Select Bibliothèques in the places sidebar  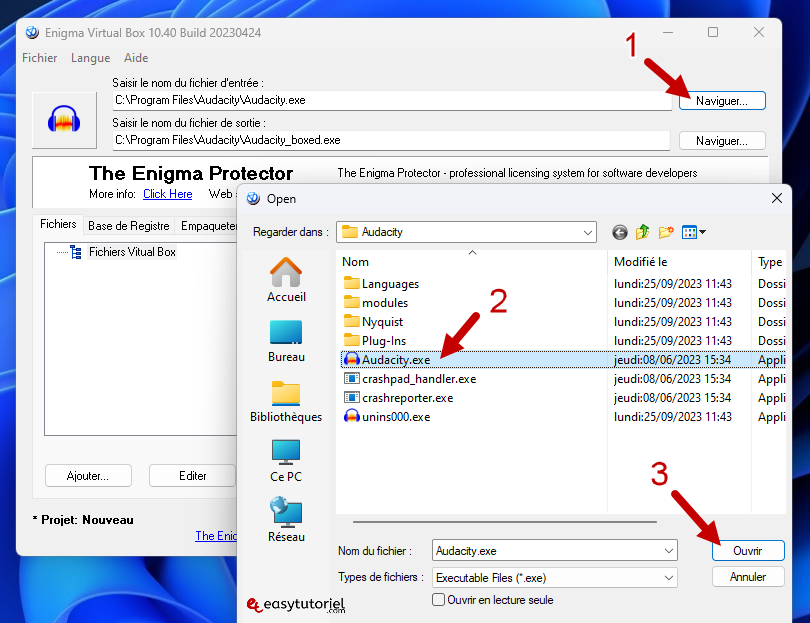click(286, 401)
